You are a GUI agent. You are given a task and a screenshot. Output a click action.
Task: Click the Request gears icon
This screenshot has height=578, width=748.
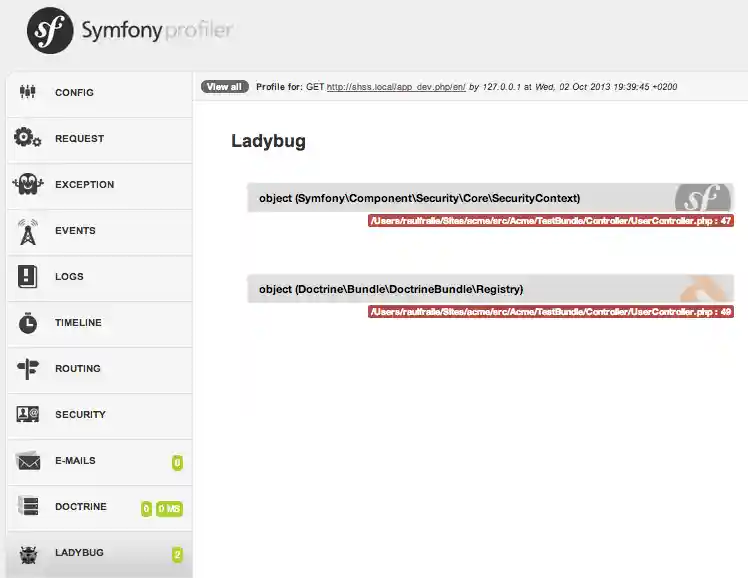(x=27, y=138)
